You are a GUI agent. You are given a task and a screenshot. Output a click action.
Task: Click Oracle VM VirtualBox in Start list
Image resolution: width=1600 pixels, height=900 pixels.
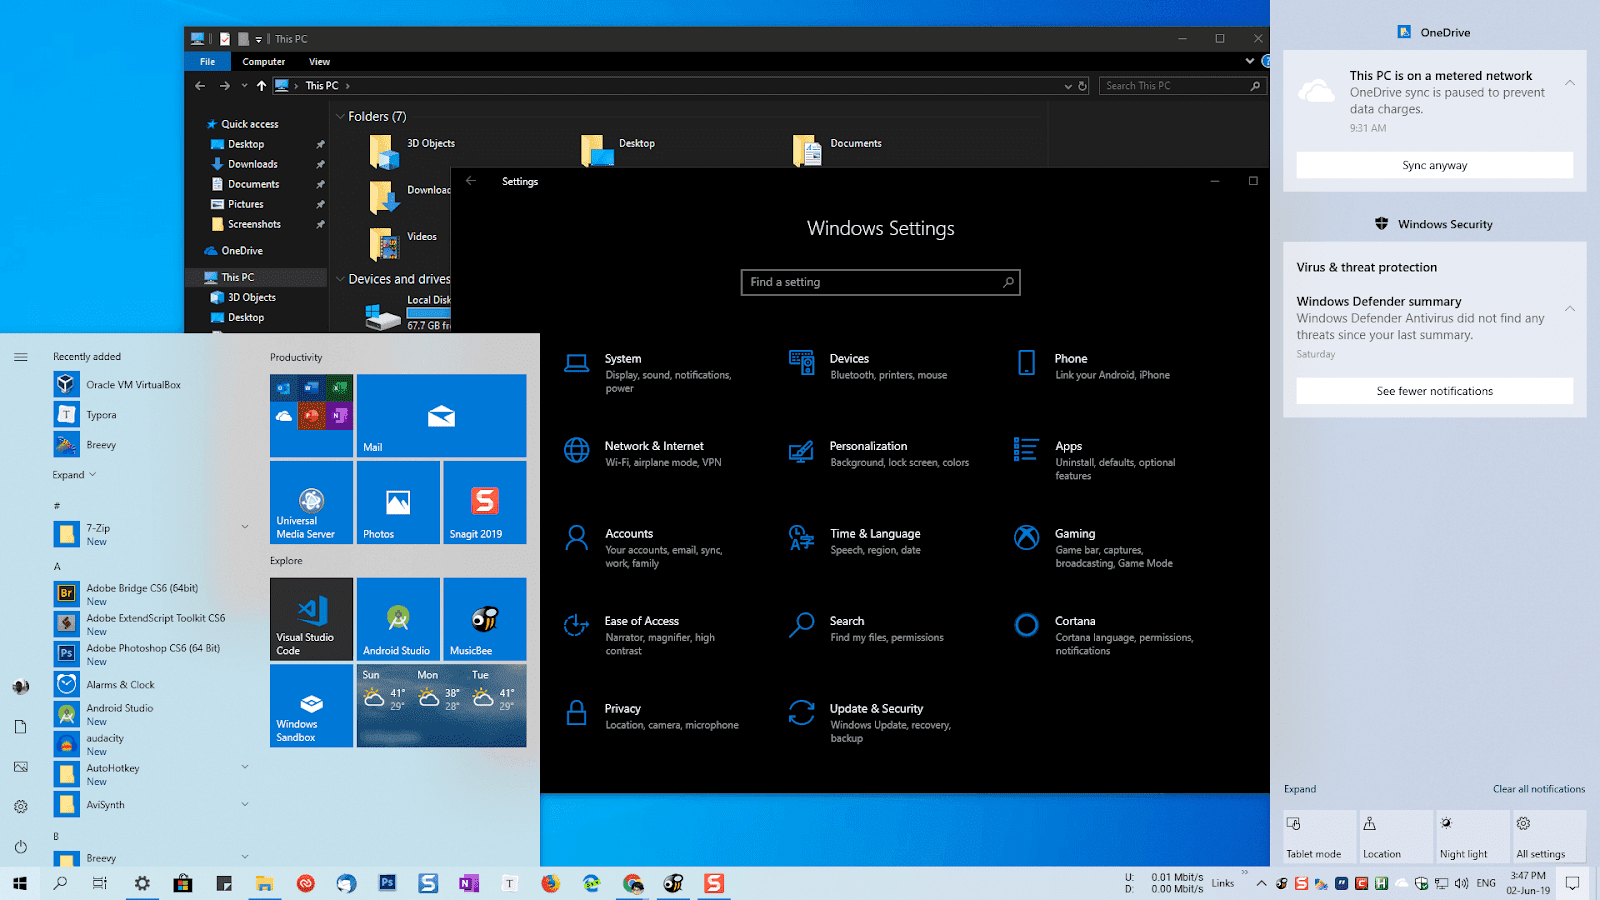(x=133, y=384)
